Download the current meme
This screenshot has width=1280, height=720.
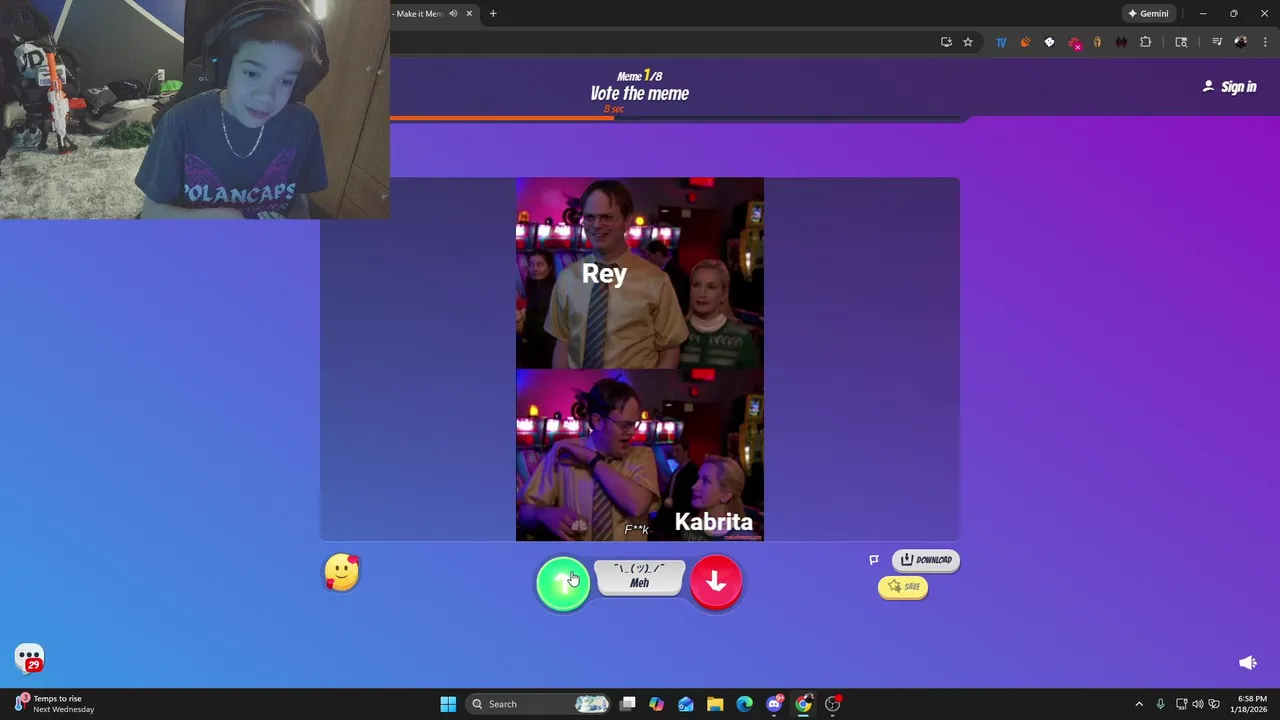point(926,560)
